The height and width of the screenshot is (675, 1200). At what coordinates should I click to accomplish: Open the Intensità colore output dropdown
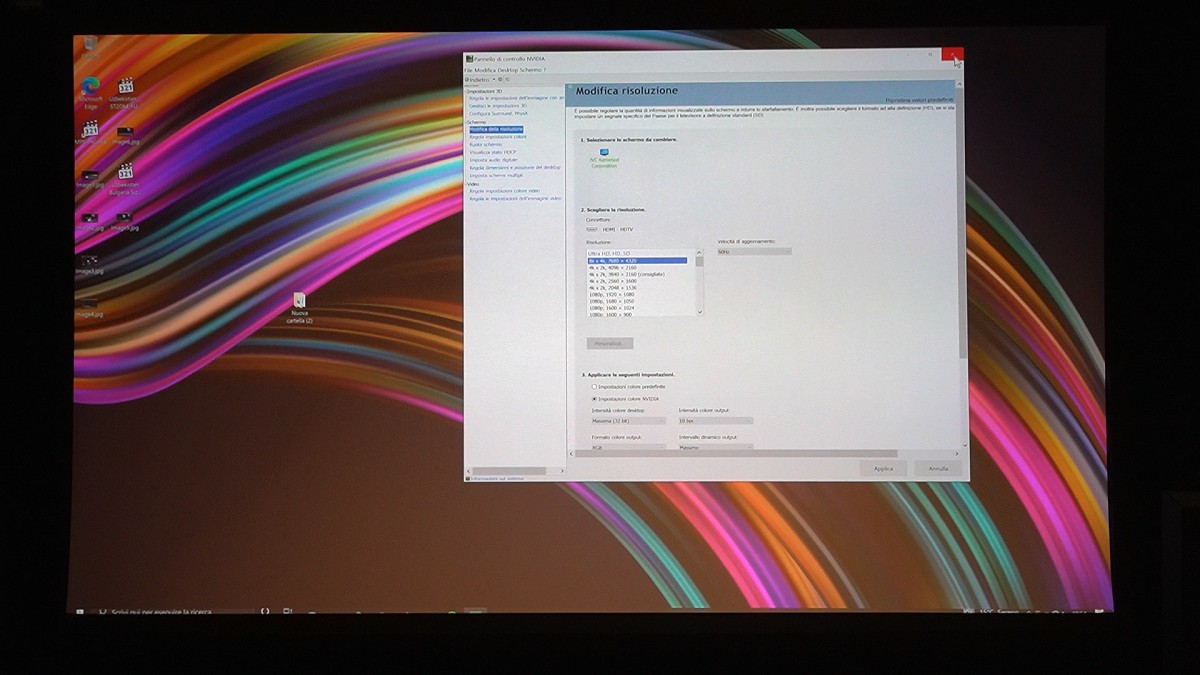[715, 421]
